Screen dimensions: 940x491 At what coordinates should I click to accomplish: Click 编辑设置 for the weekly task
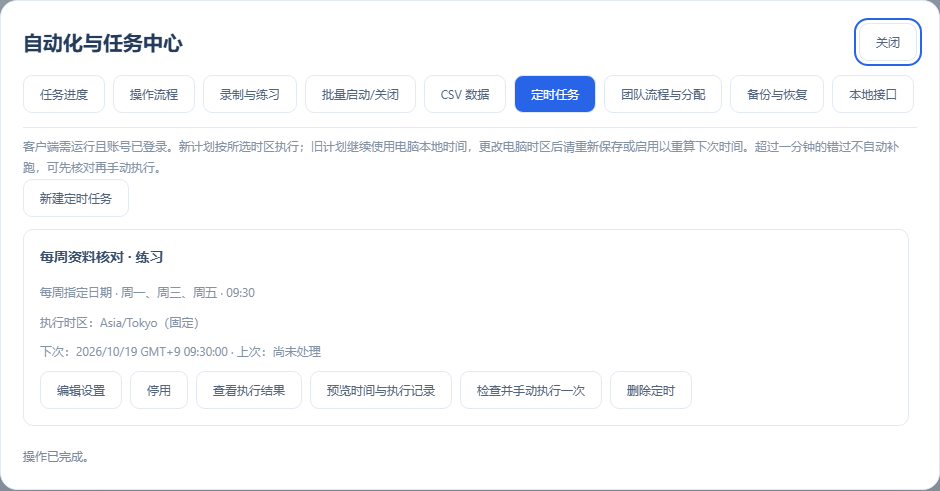pyautogui.click(x=81, y=390)
